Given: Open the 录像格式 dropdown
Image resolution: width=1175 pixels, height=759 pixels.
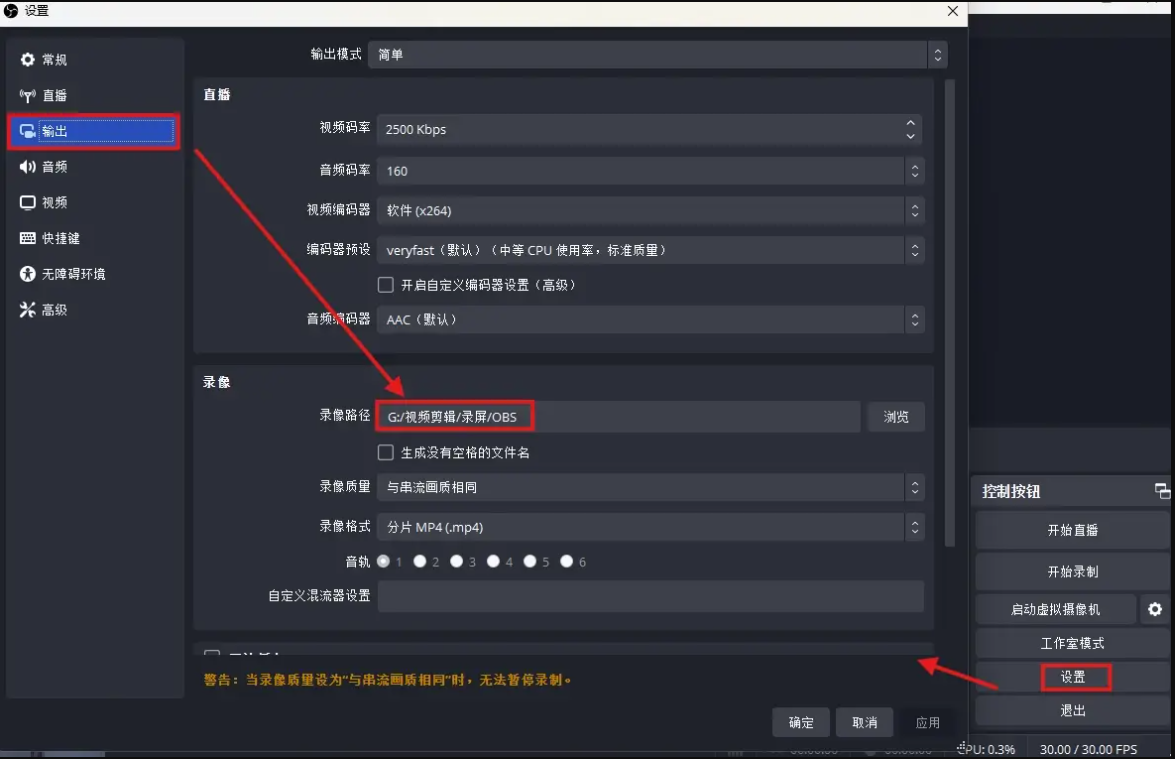Looking at the screenshot, I should coord(650,527).
